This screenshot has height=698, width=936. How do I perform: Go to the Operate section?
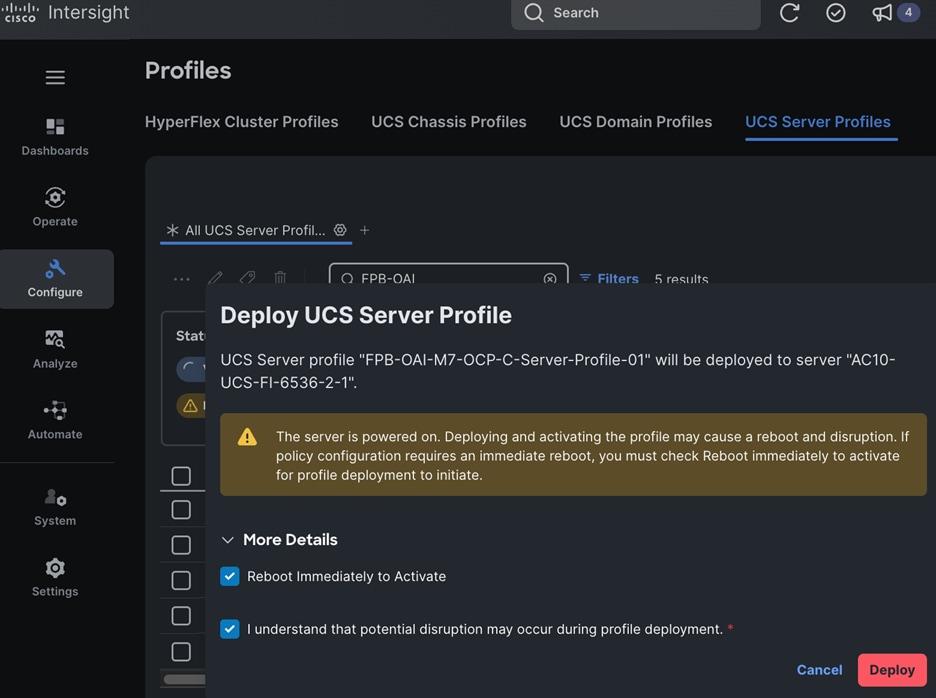[55, 207]
